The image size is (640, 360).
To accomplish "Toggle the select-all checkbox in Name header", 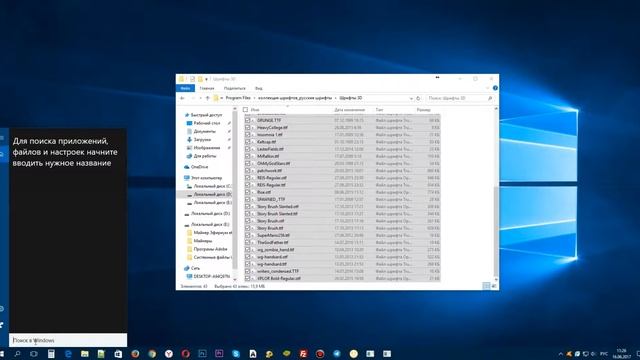I will point(245,110).
